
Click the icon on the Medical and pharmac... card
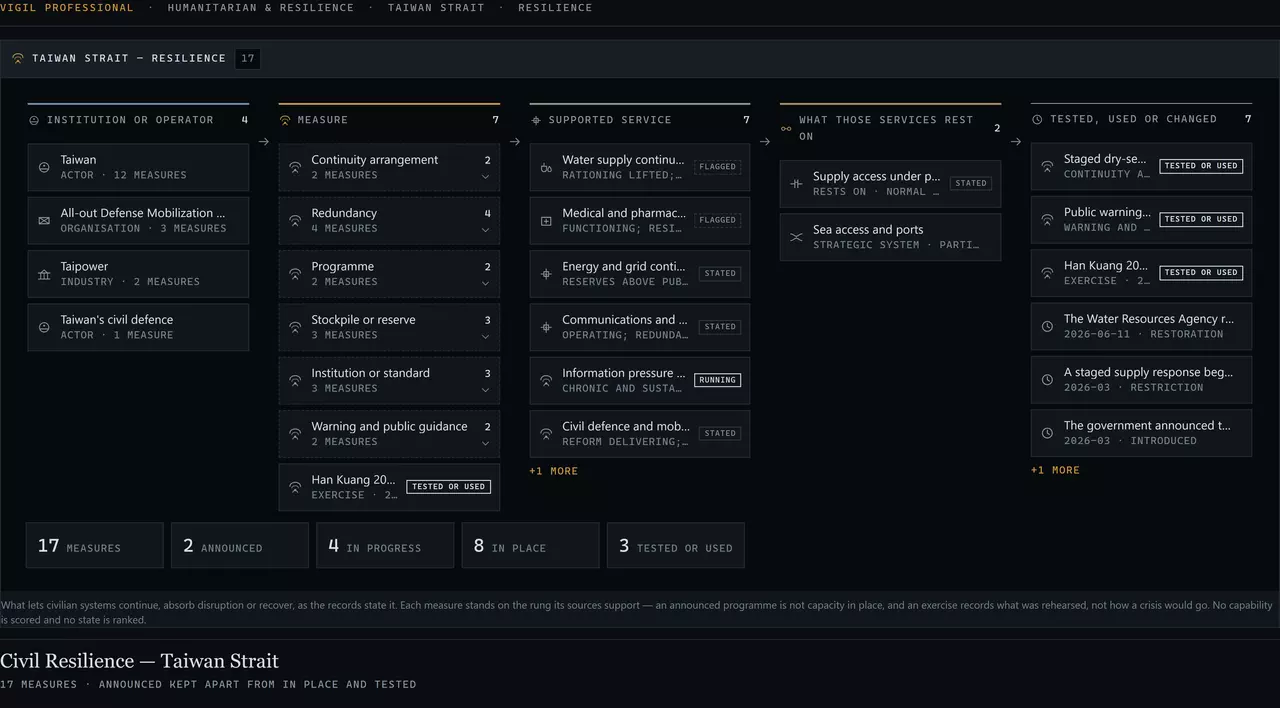(x=546, y=220)
